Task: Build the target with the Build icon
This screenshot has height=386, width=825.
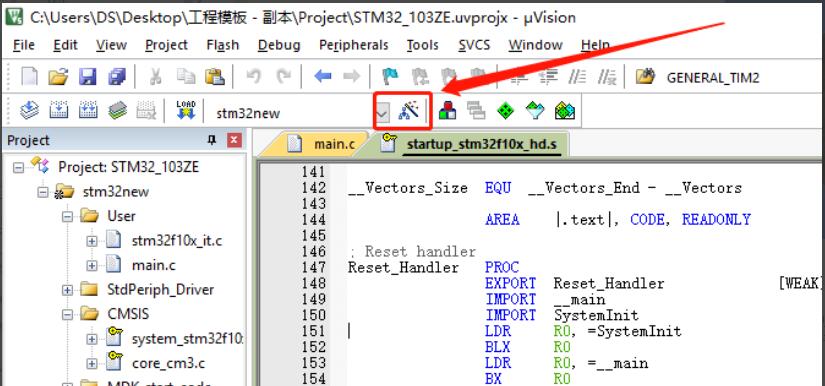Action: point(59,110)
